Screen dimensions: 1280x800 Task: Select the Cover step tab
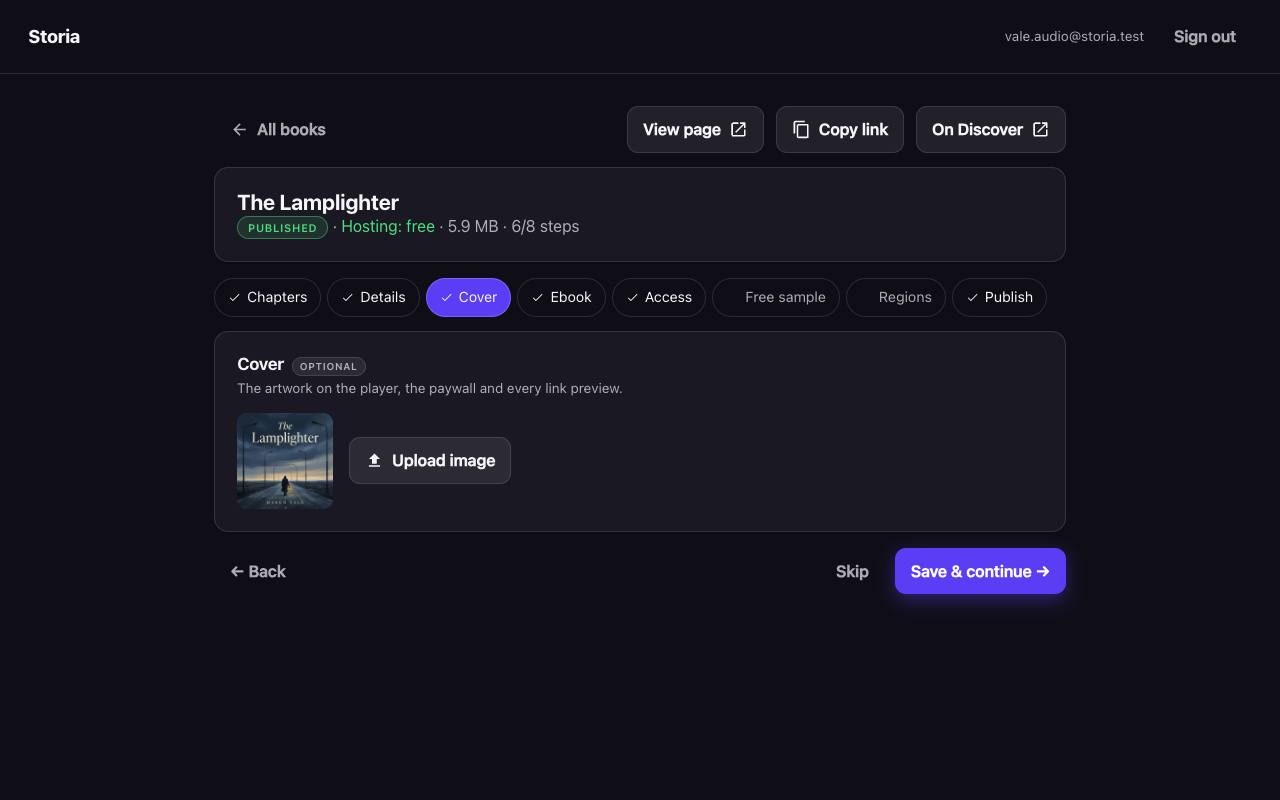[468, 297]
